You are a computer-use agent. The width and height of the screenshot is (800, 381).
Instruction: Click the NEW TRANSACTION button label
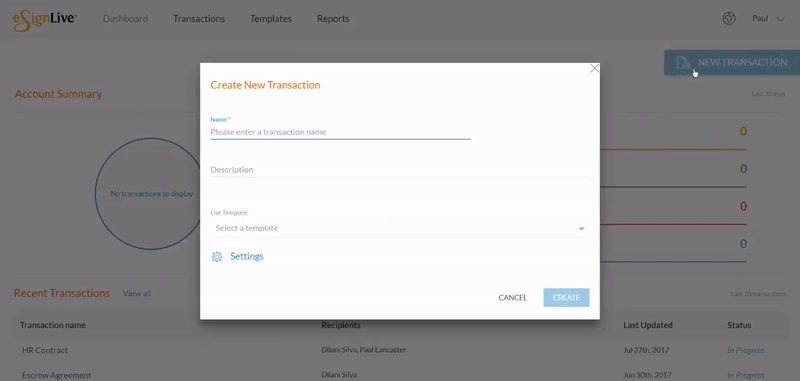pos(742,62)
